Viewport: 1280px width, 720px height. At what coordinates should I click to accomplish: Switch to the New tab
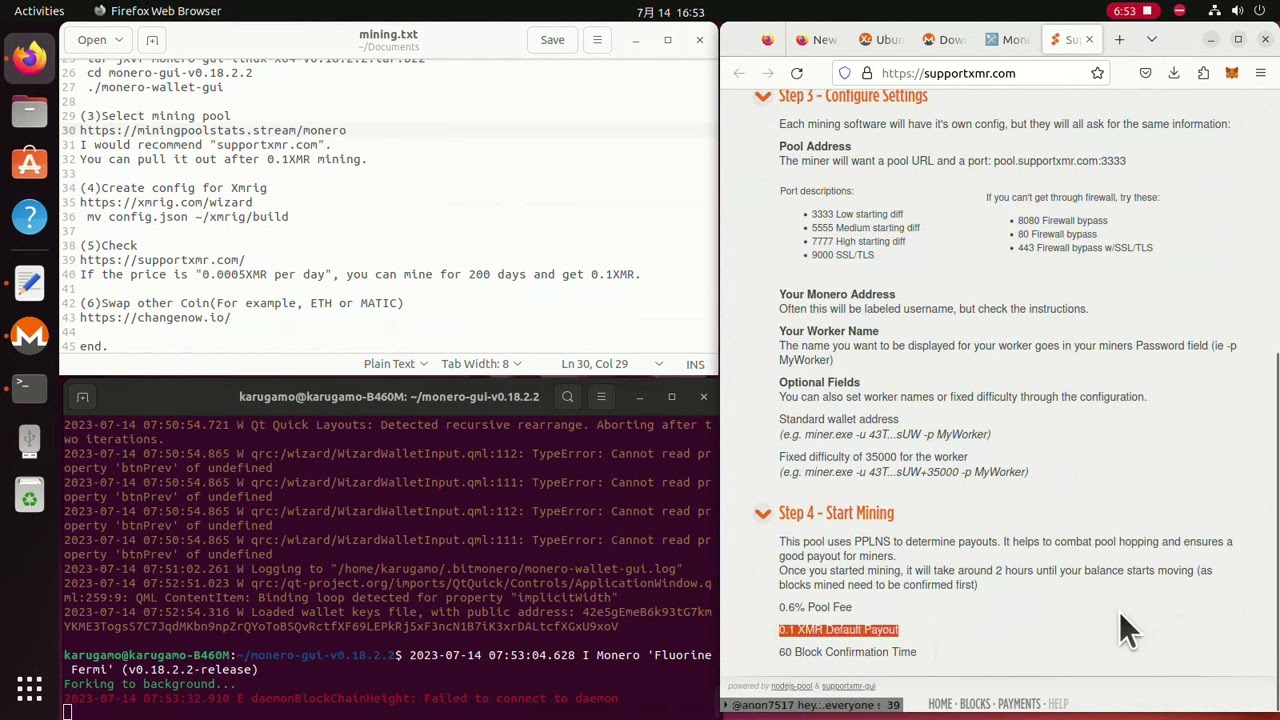point(816,40)
